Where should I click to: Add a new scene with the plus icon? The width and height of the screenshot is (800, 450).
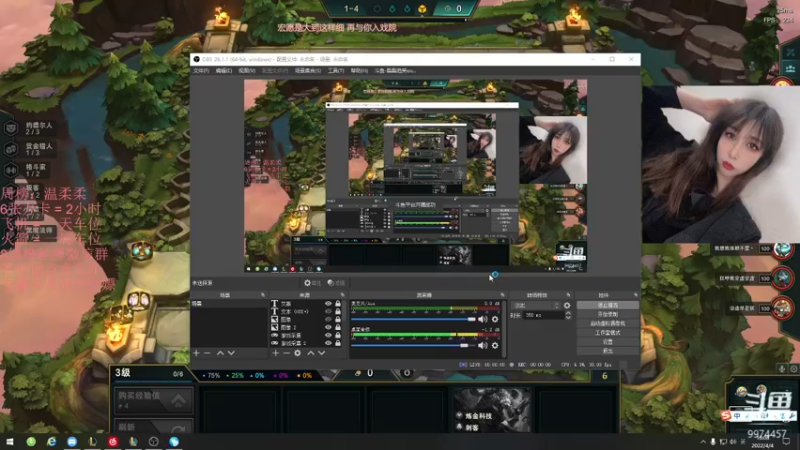196,353
